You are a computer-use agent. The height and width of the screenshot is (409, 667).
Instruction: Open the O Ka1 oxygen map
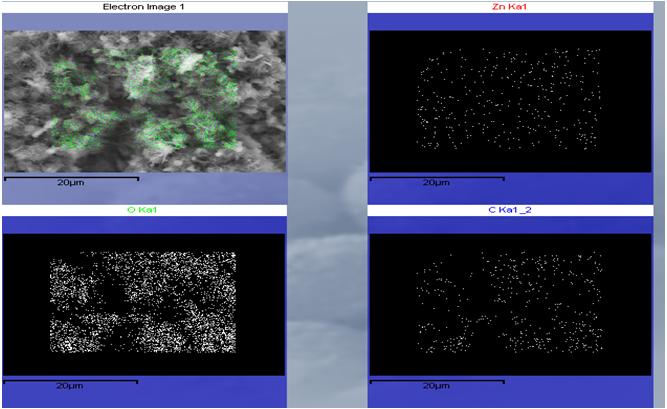[144, 304]
